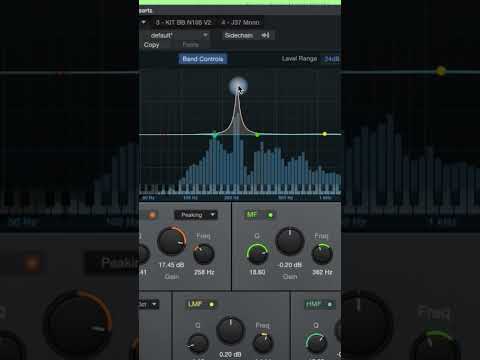Toggle the MF band enable LED

click(270, 215)
